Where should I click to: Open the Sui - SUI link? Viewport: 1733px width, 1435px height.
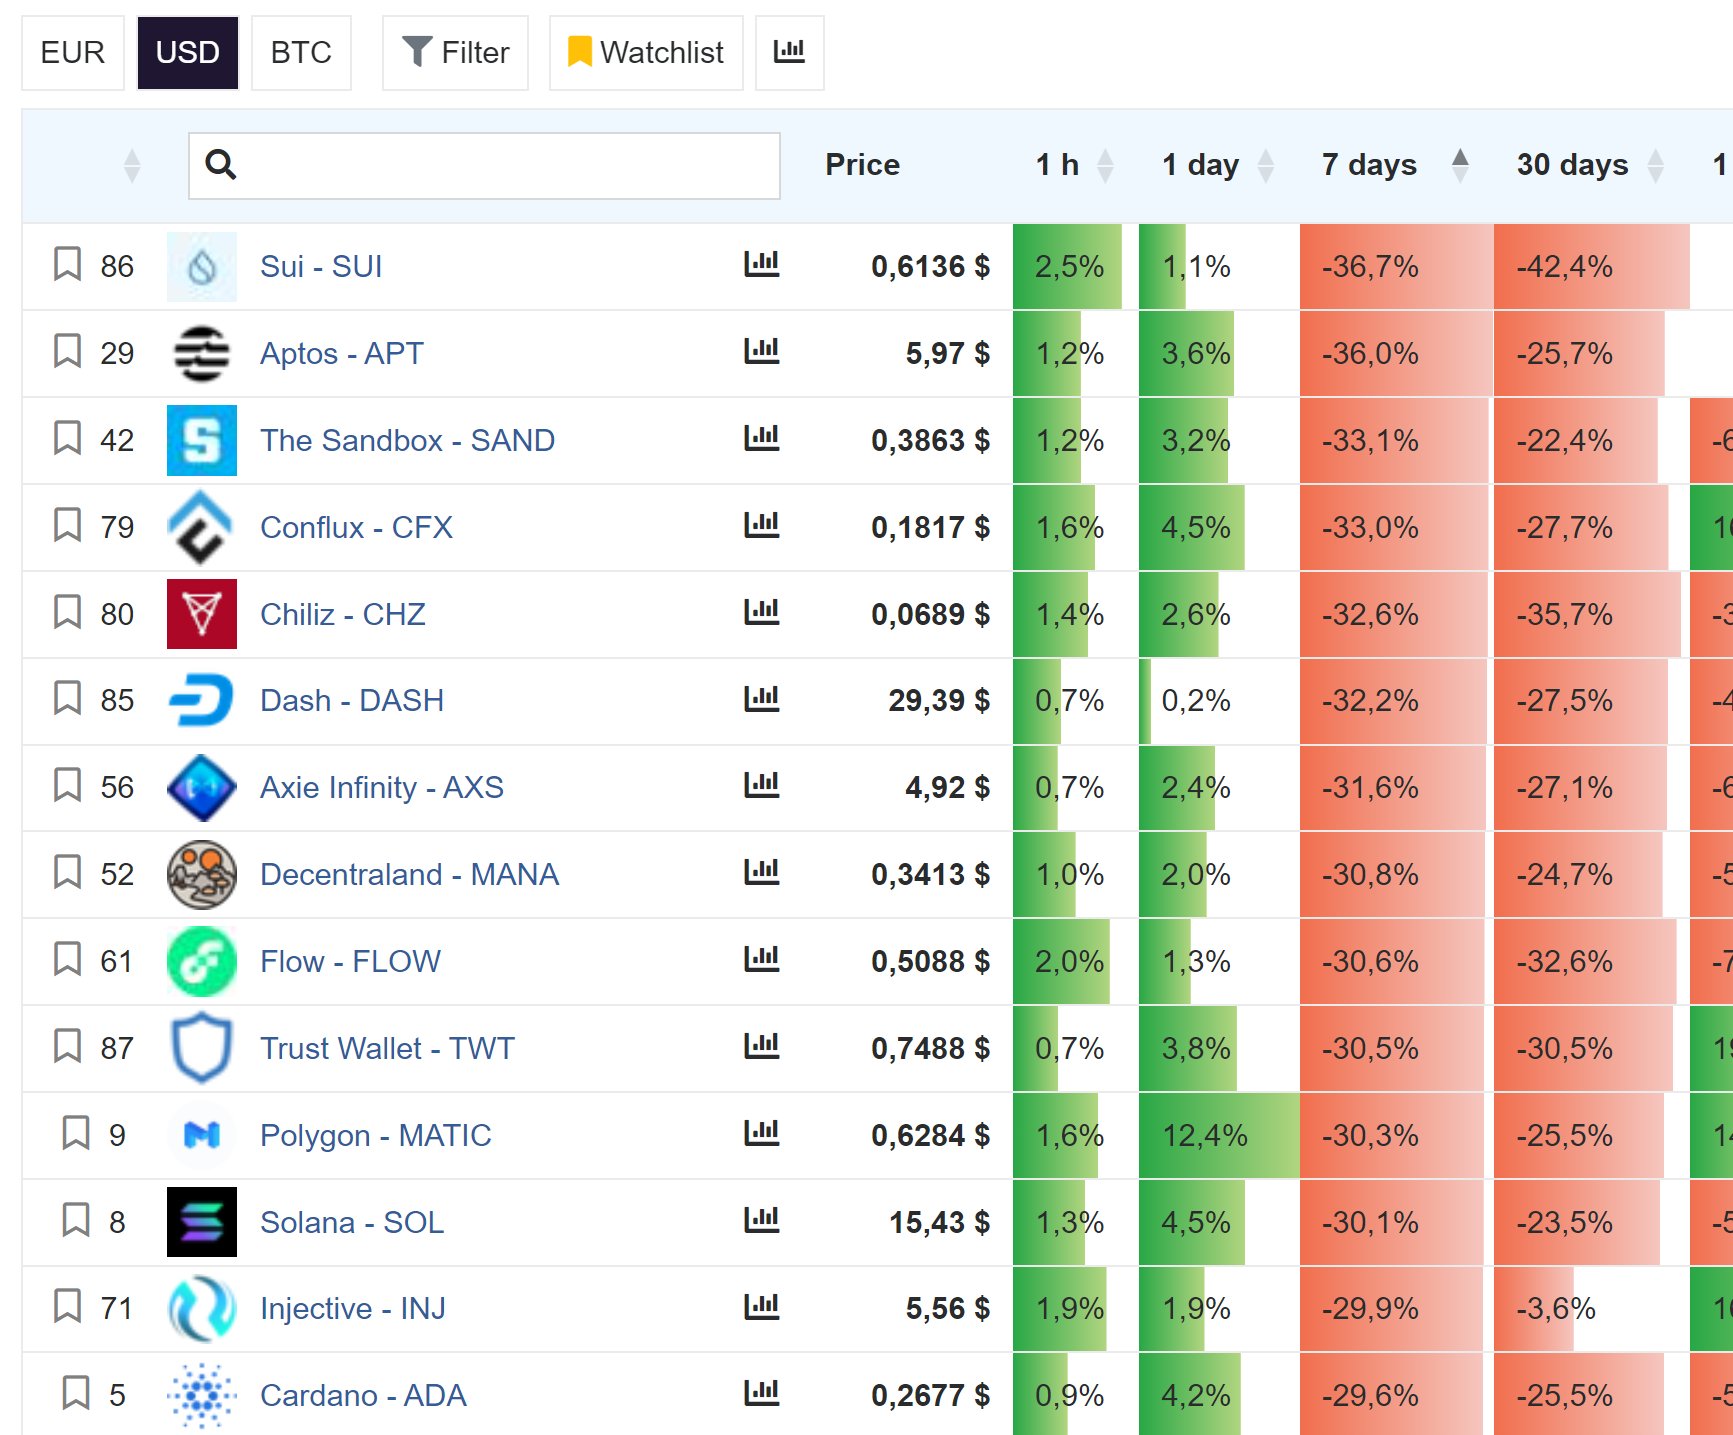click(321, 266)
